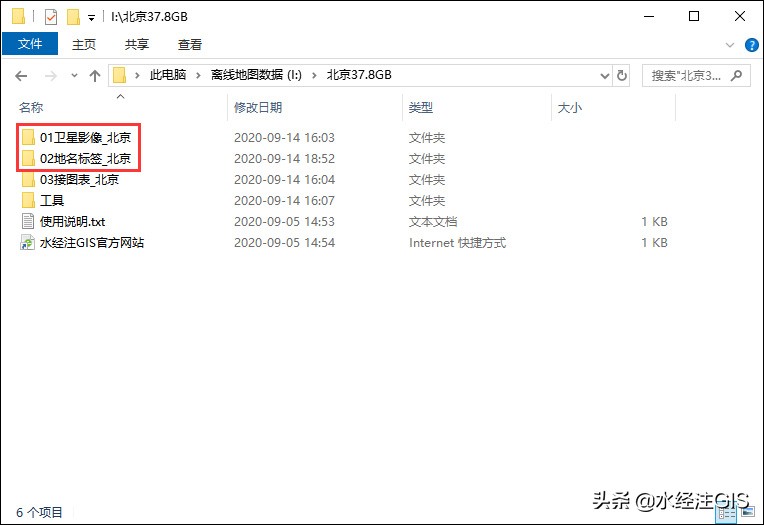This screenshot has height=525, width=764.
Task: Open the Quick Access Toolbar customize dropdown
Action: (x=91, y=18)
